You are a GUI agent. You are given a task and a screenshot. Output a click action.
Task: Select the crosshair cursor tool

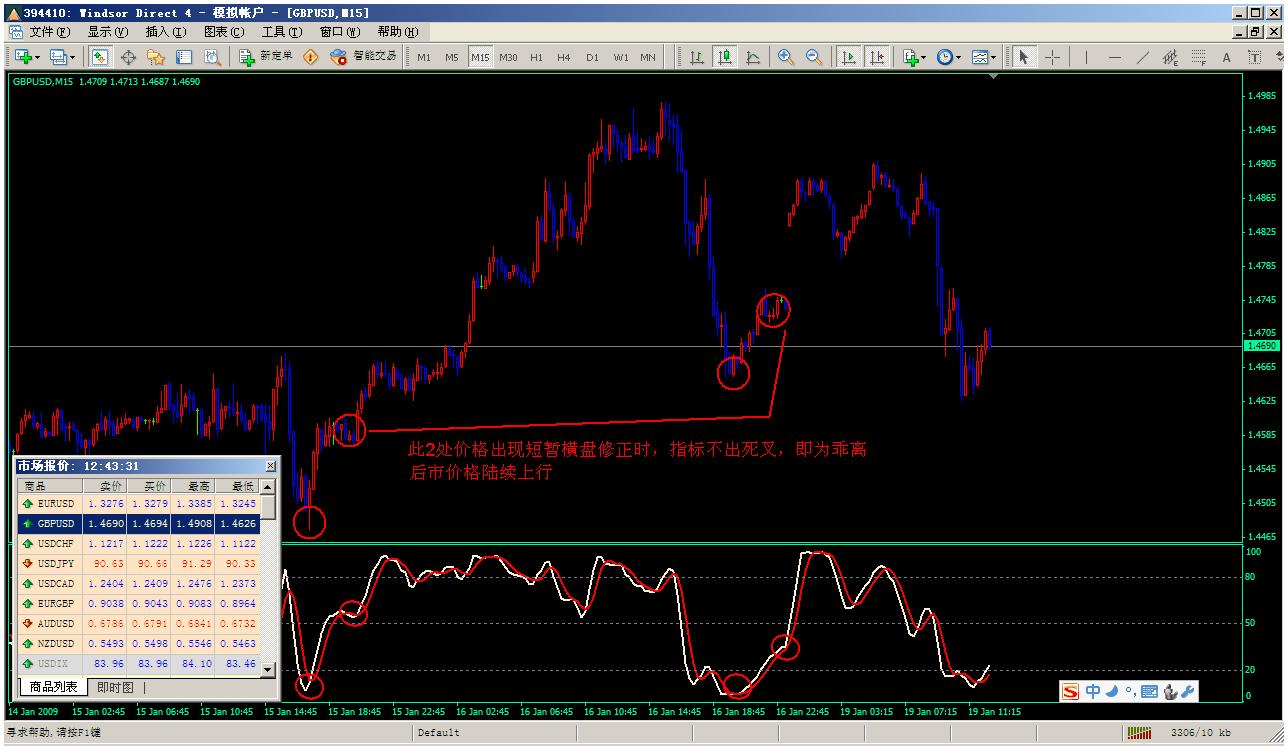[1051, 58]
